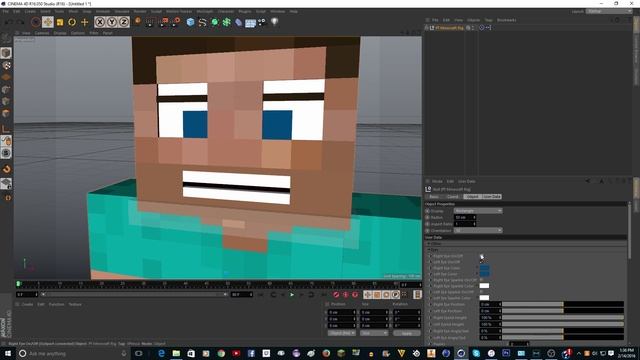
Task: Toggle the Right Eye Sparkle On/Off checkbox
Action: [x=482, y=280]
